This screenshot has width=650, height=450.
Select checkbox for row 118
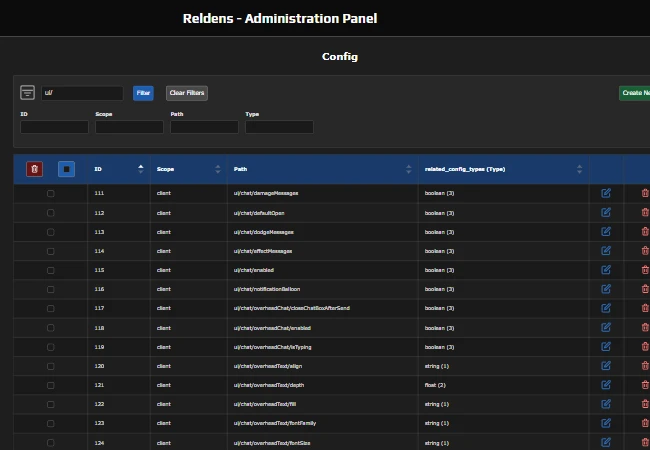51,328
